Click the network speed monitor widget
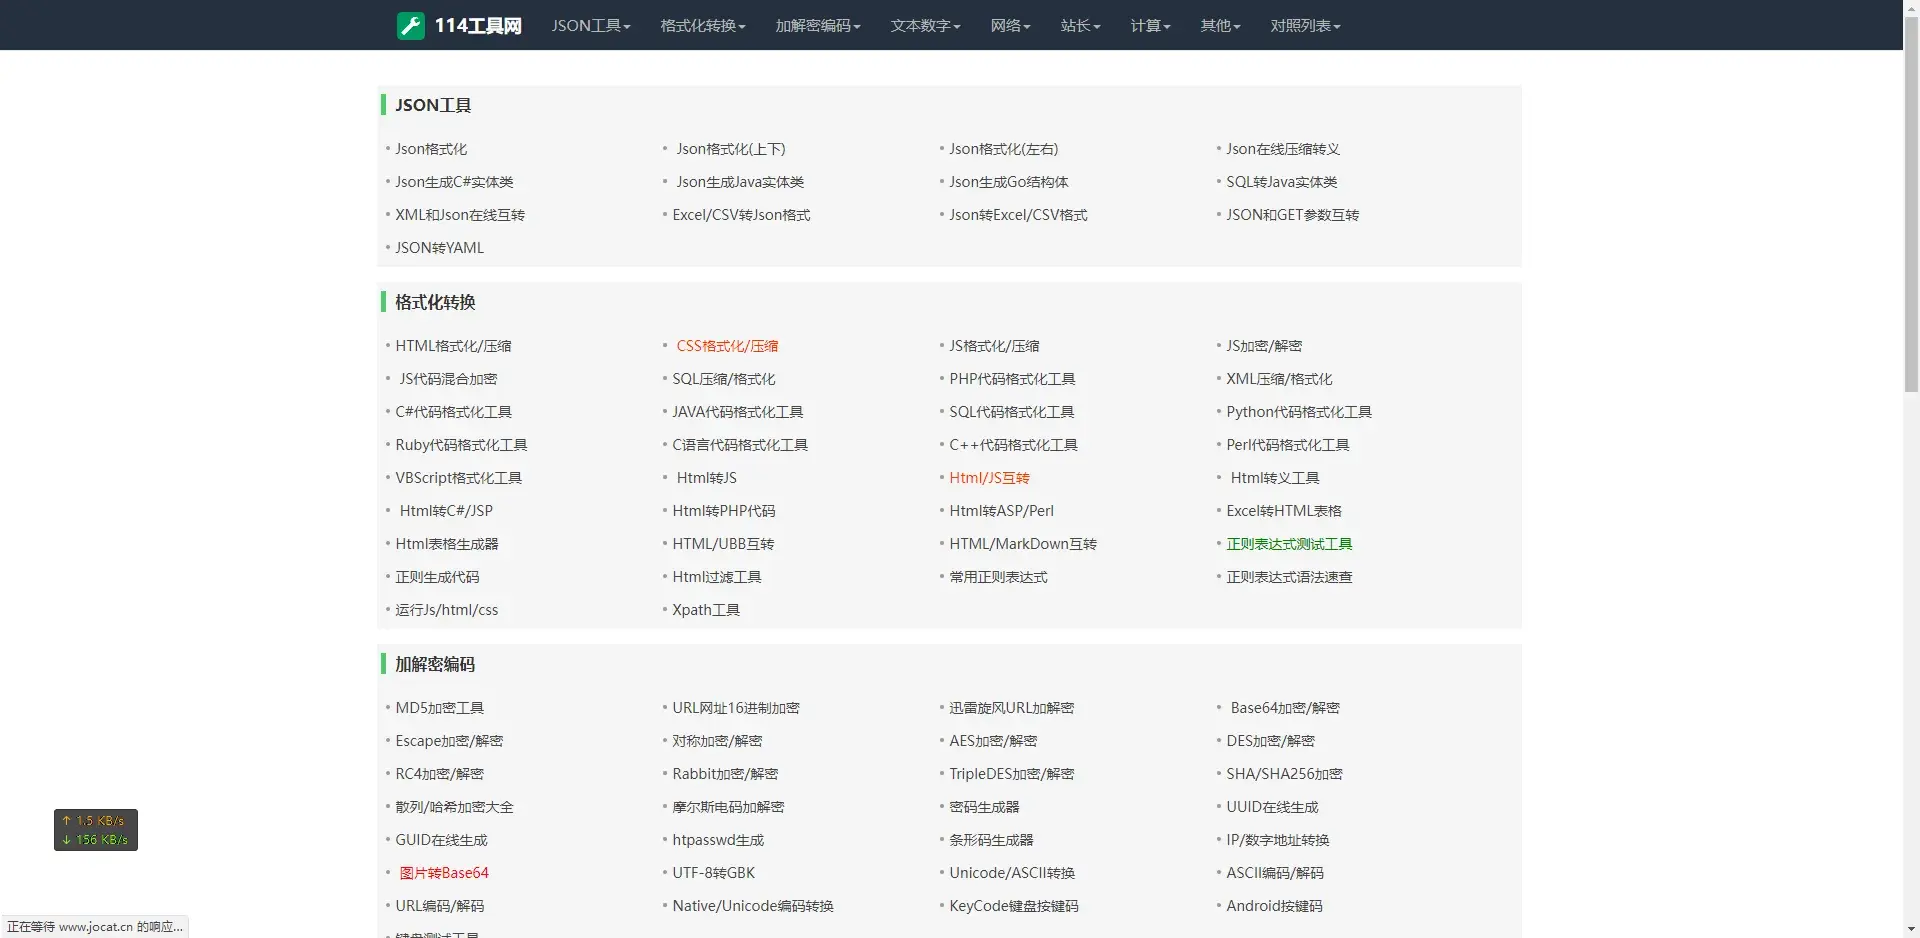This screenshot has height=938, width=1920. [96, 830]
